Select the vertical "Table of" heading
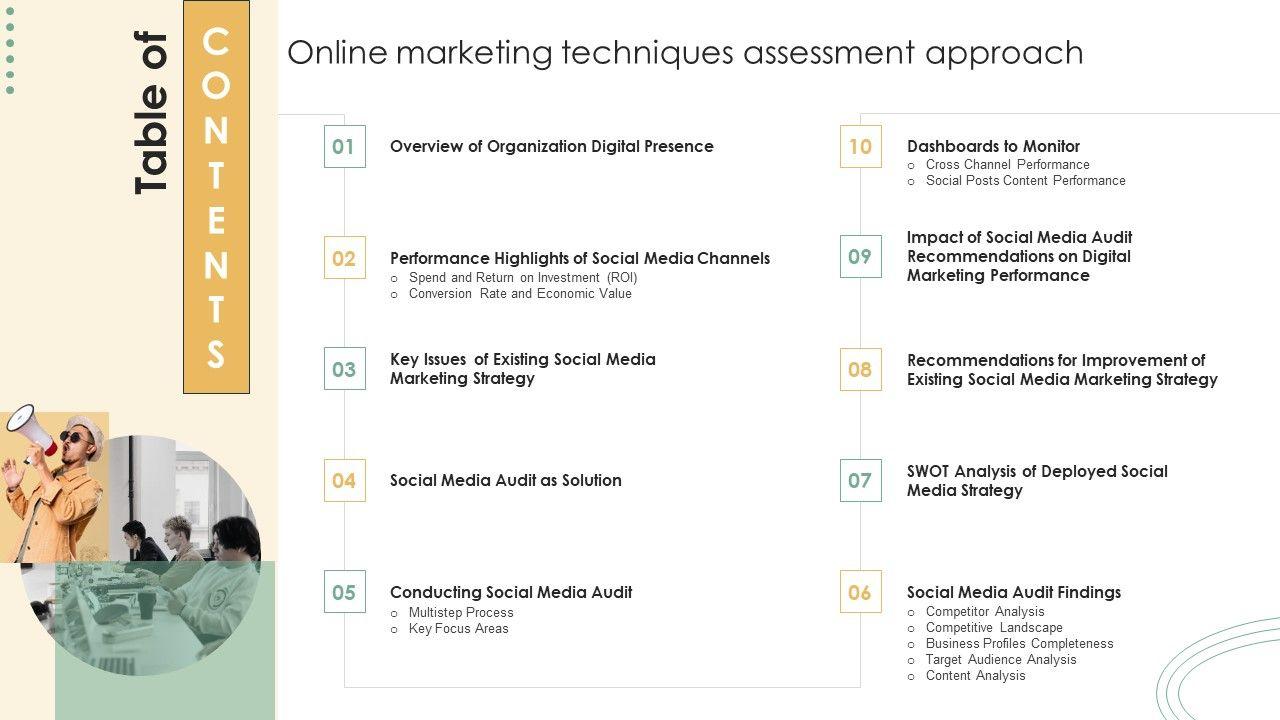1280x720 pixels. (151, 113)
